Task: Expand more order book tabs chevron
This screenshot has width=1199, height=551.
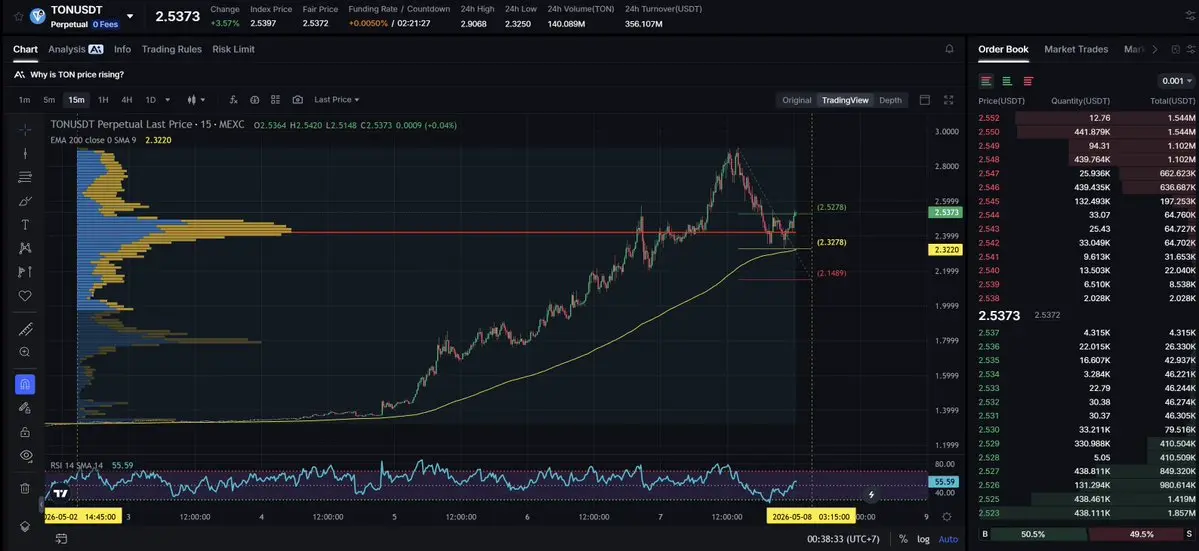Action: coord(1155,49)
